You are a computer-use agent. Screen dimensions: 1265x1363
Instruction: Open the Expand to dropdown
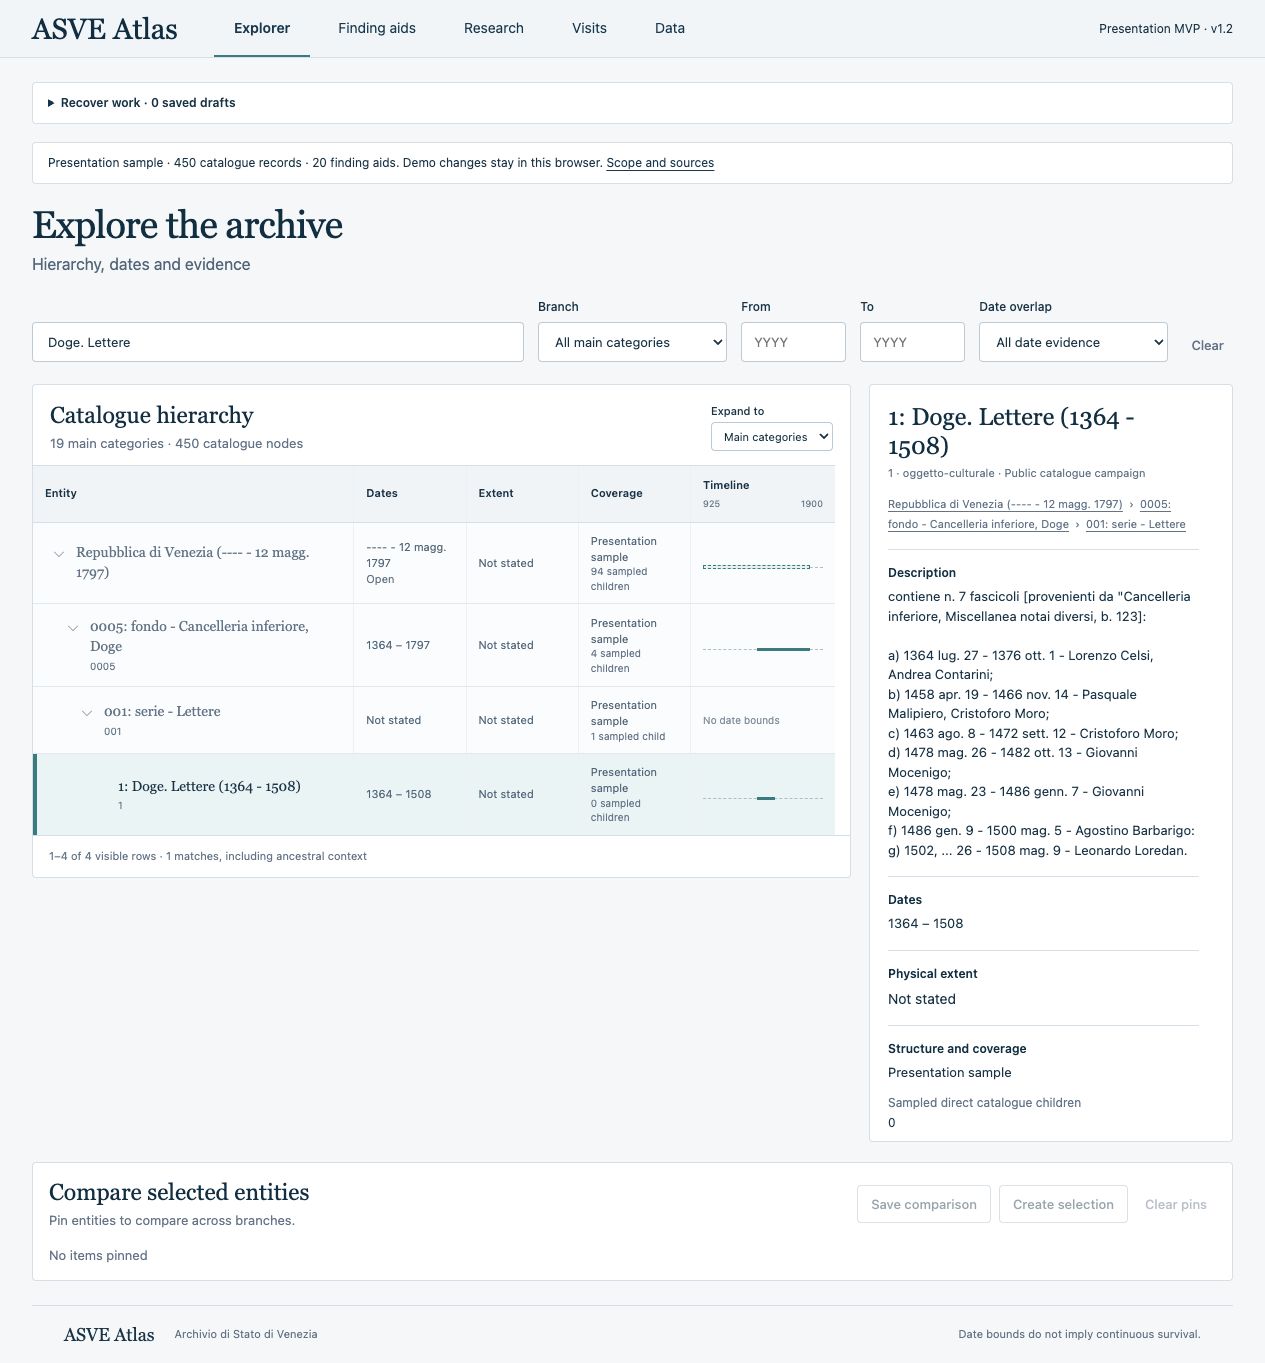[771, 437]
